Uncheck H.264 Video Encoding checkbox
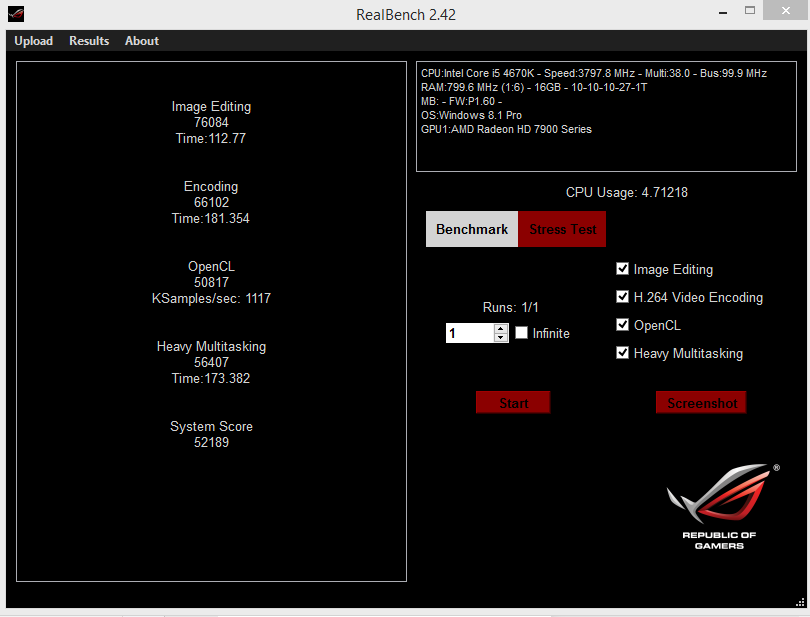 [x=622, y=297]
